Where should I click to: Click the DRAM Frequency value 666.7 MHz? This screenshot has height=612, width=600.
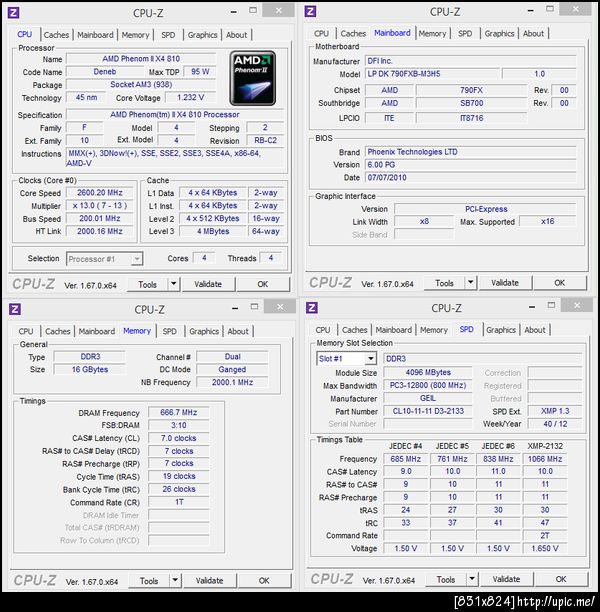point(178,412)
